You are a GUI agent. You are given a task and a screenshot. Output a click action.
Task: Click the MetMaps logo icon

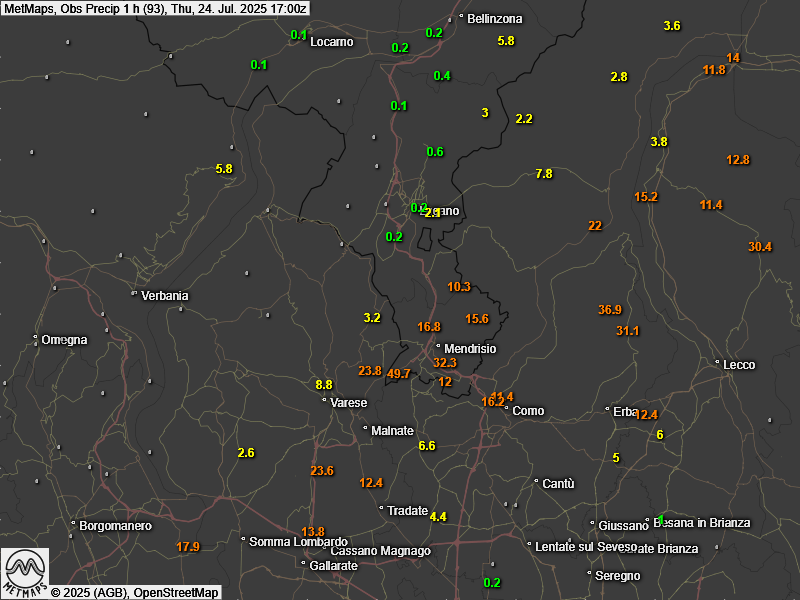tap(25, 570)
